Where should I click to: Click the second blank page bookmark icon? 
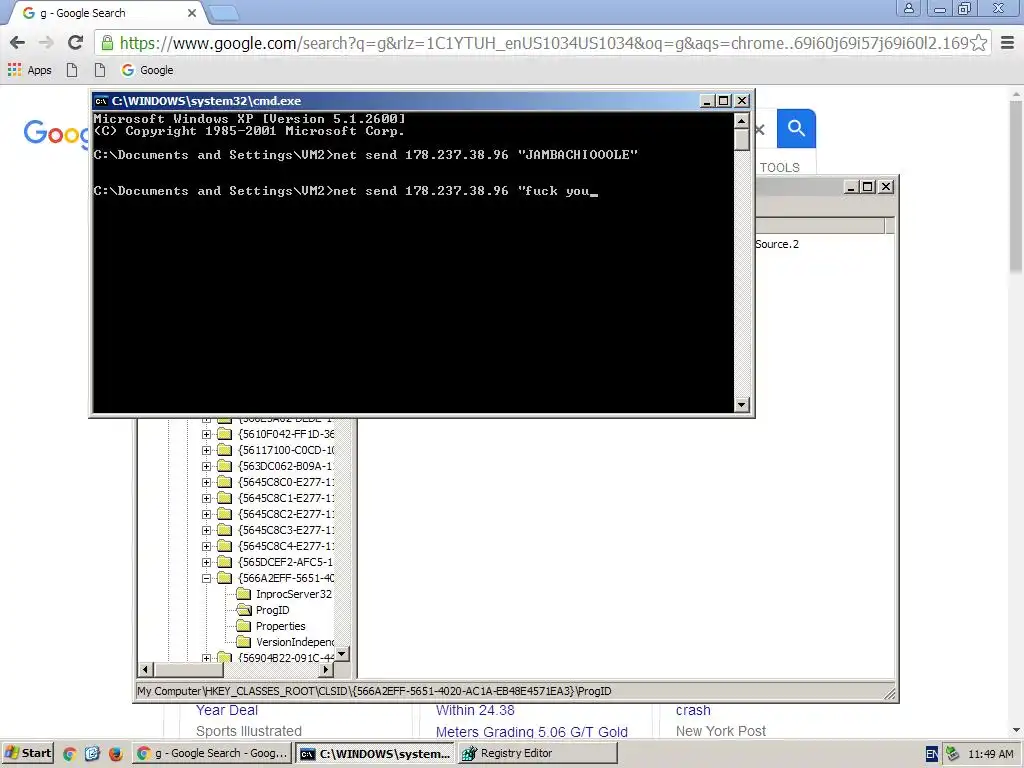99,70
